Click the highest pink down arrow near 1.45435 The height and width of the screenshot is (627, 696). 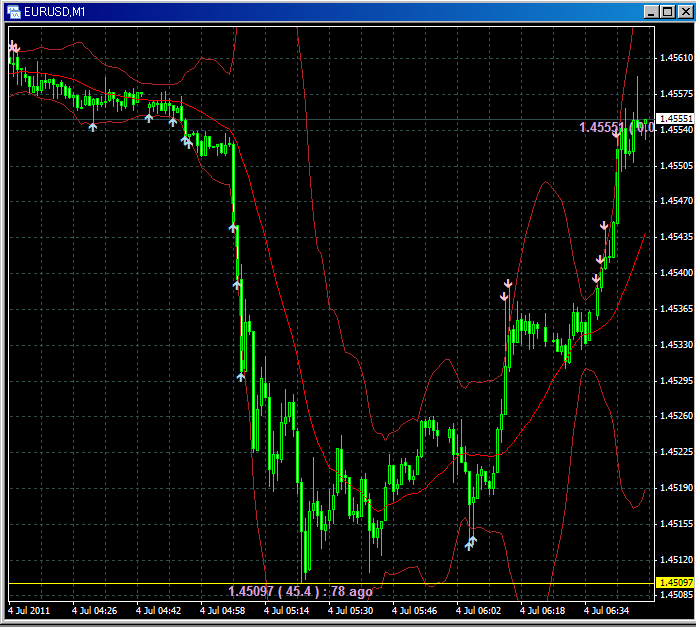click(604, 227)
